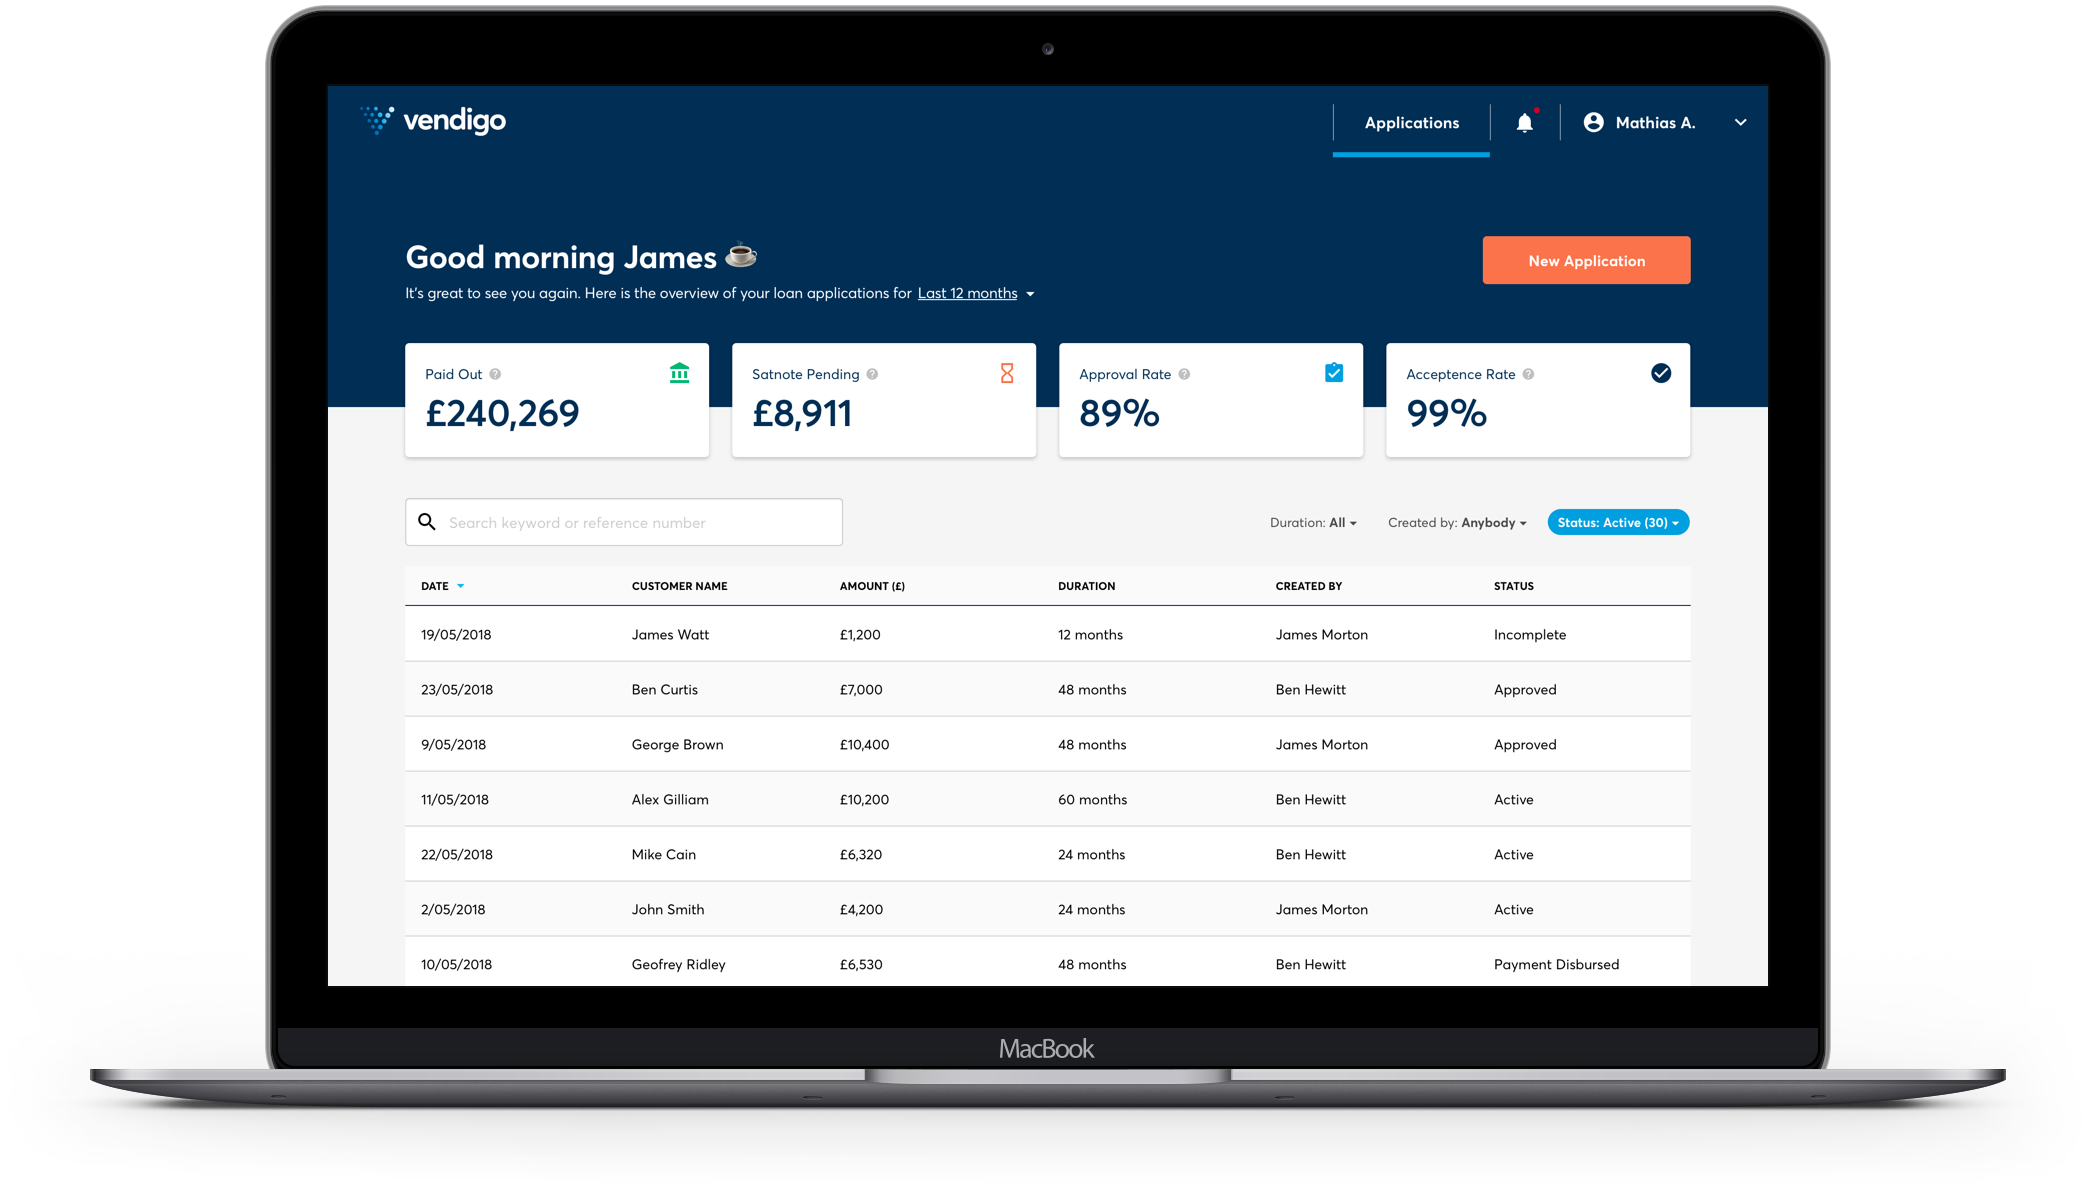The width and height of the screenshot is (2100, 1192).
Task: Click the Status column header
Action: 1513,586
